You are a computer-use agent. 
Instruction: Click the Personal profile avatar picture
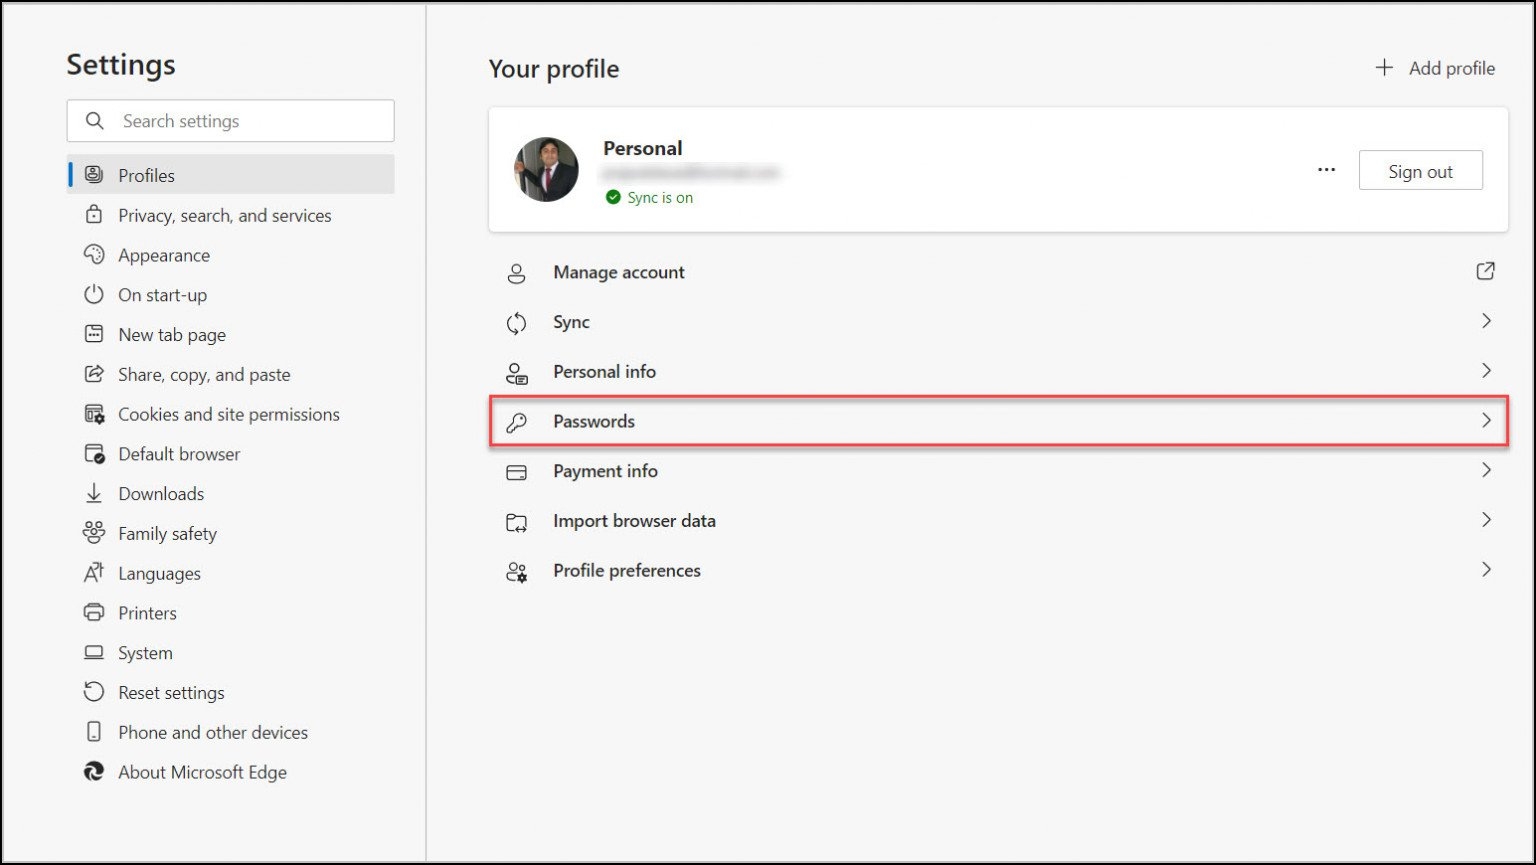pos(546,170)
